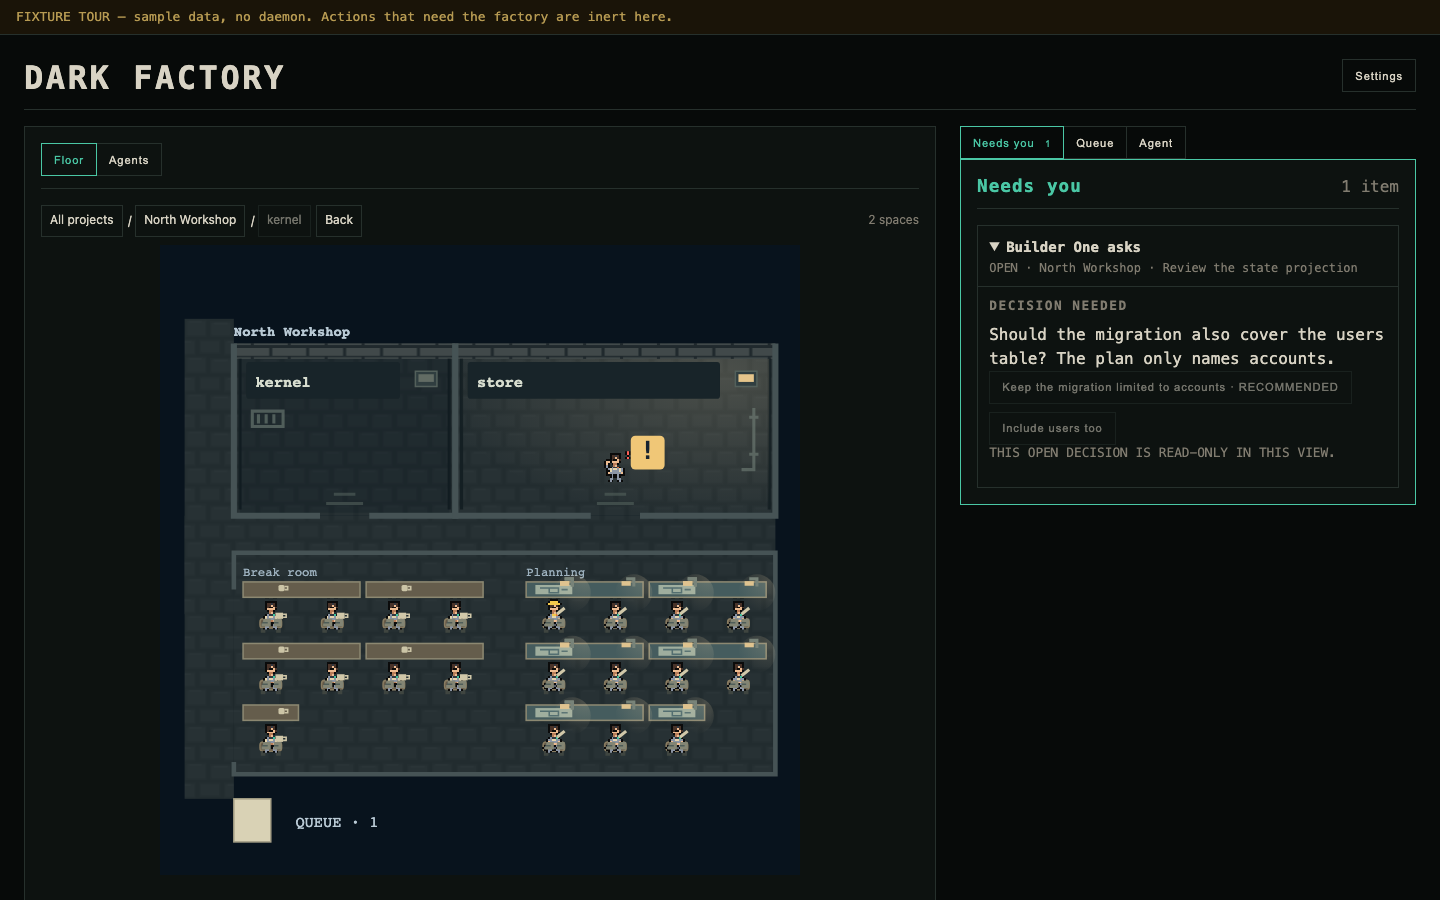The image size is (1440, 900).
Task: Click the DARK FACTORY title
Action: coord(154,77)
